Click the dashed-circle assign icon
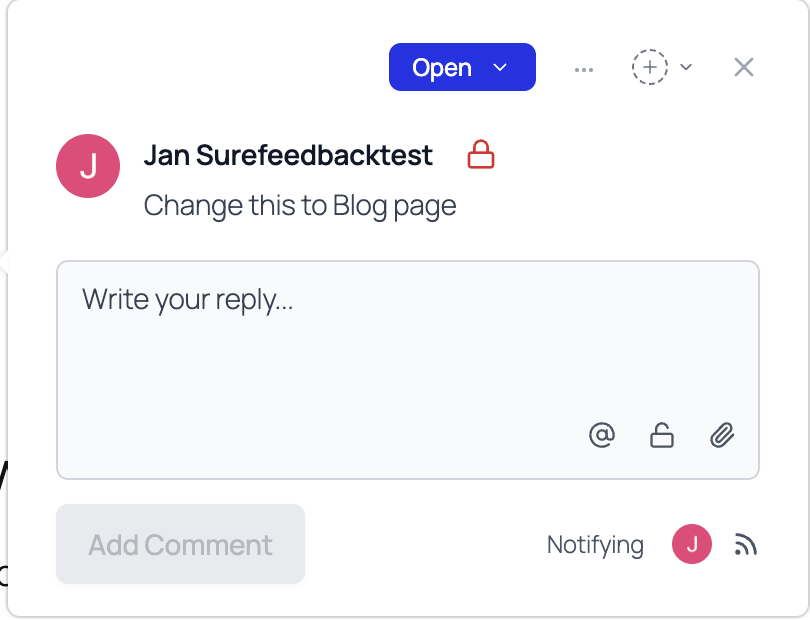810x620 pixels. [x=650, y=66]
